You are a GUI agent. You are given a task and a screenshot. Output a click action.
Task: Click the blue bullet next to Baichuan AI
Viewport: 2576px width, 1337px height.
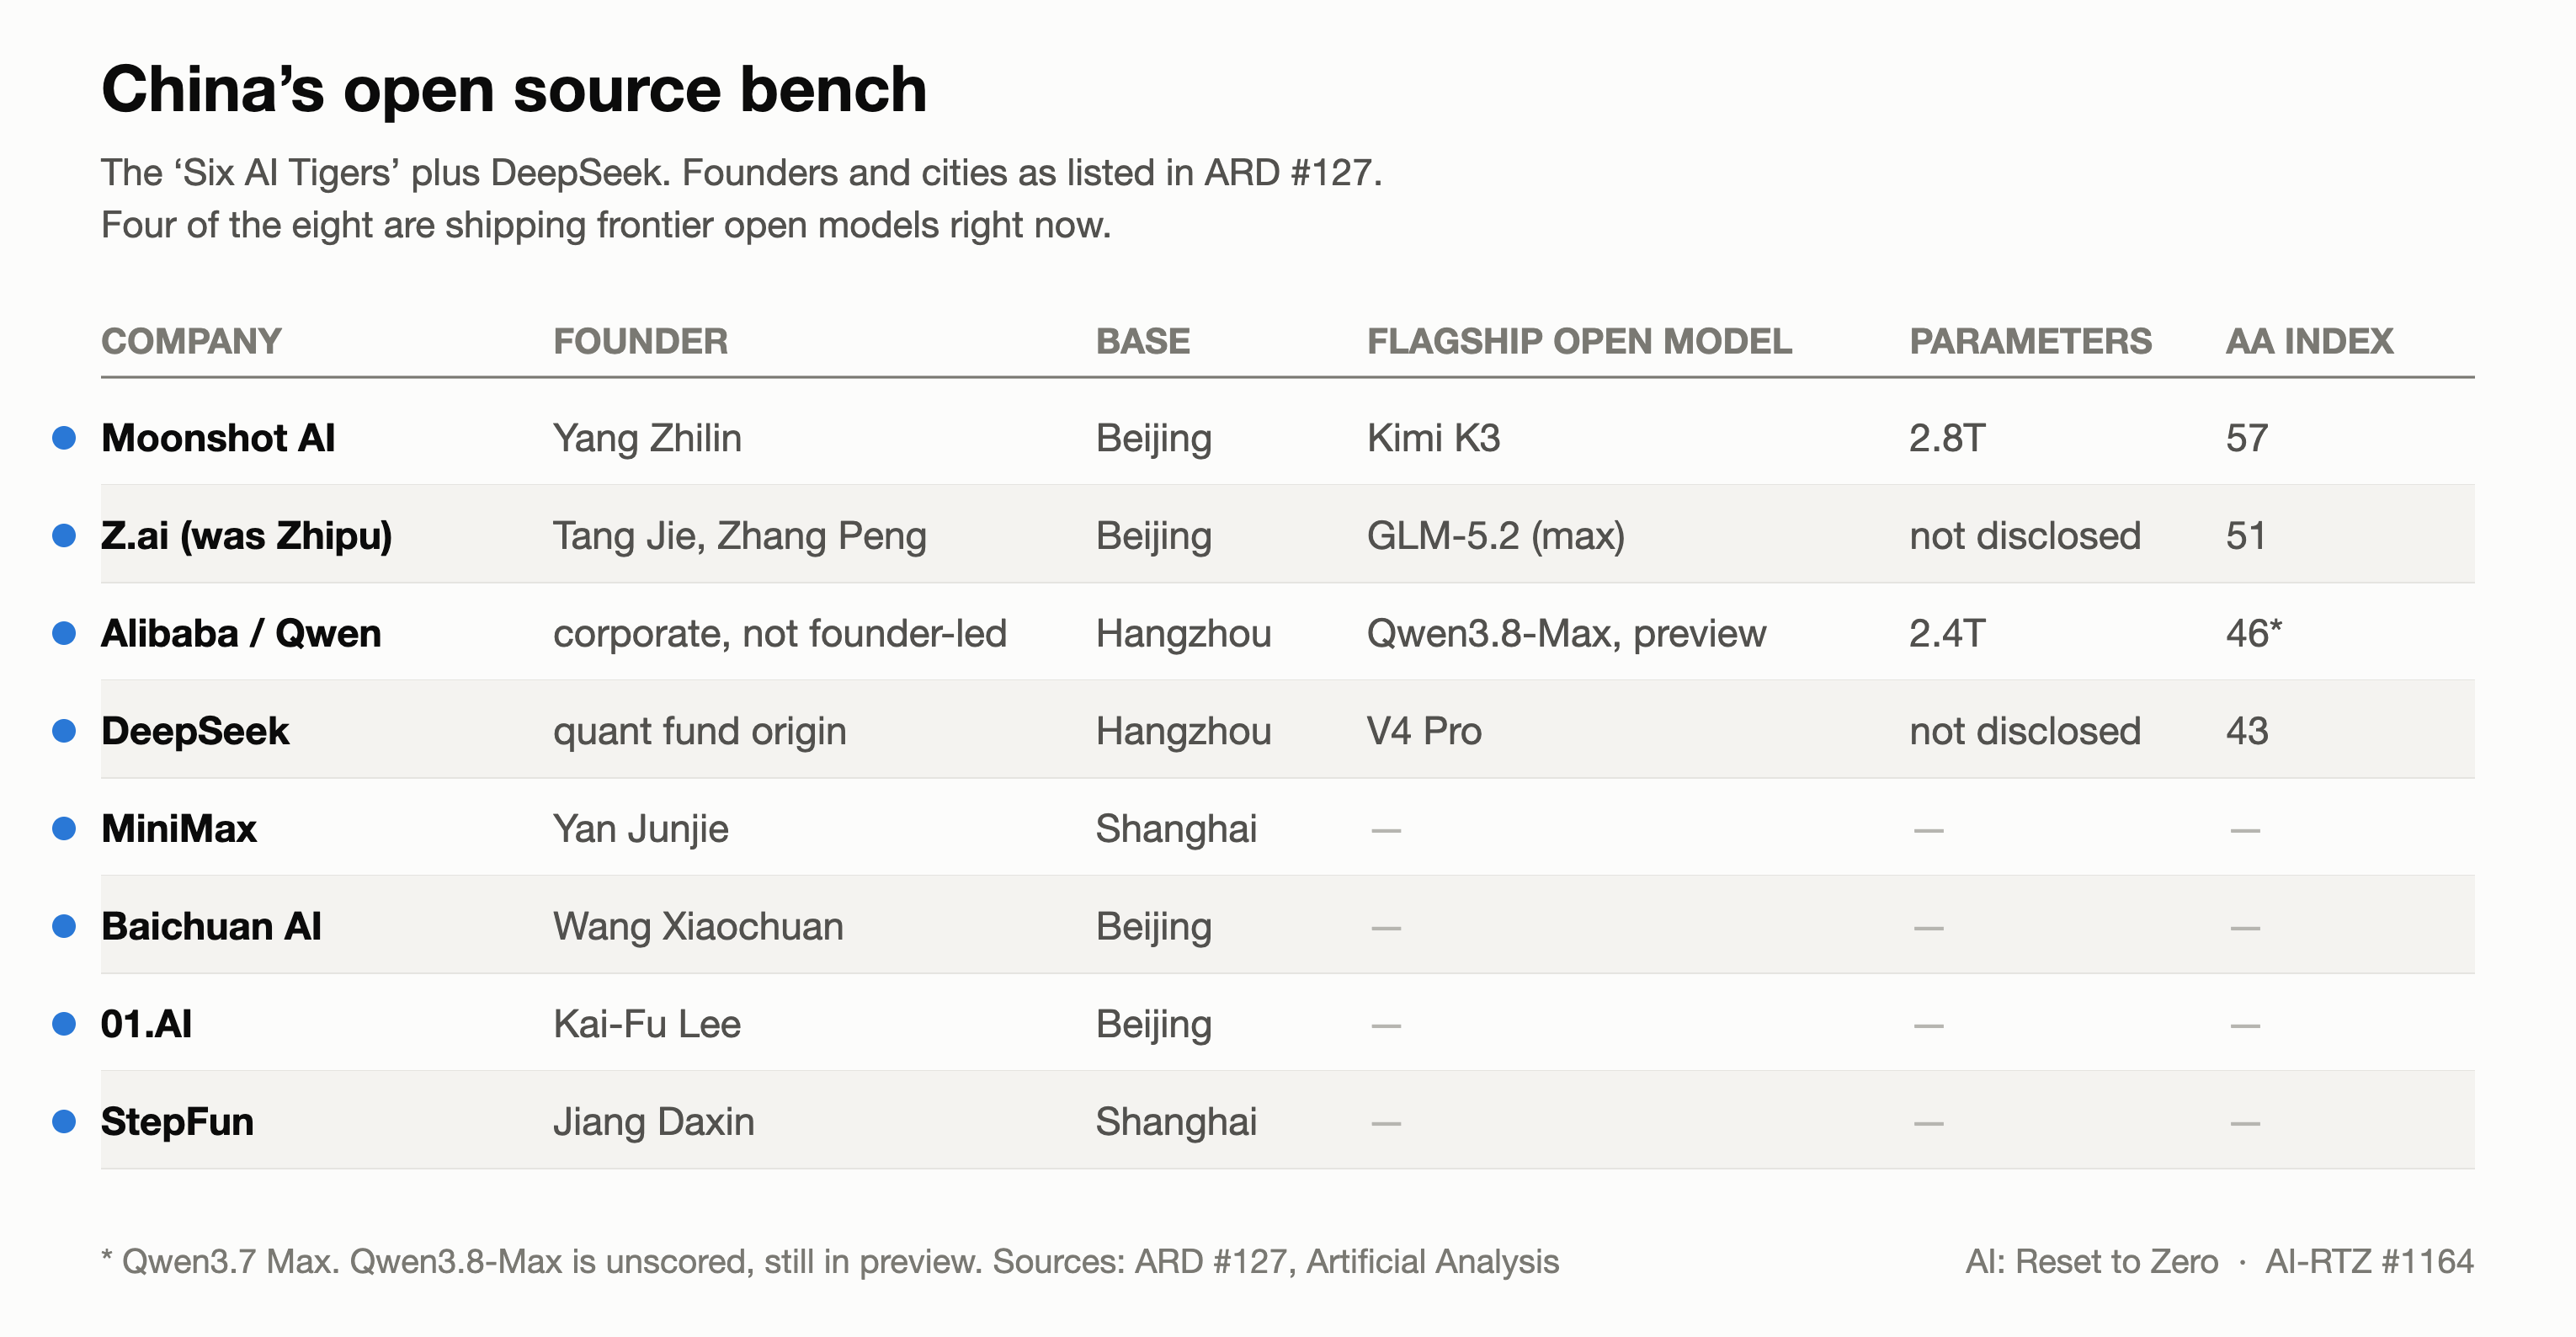point(64,926)
